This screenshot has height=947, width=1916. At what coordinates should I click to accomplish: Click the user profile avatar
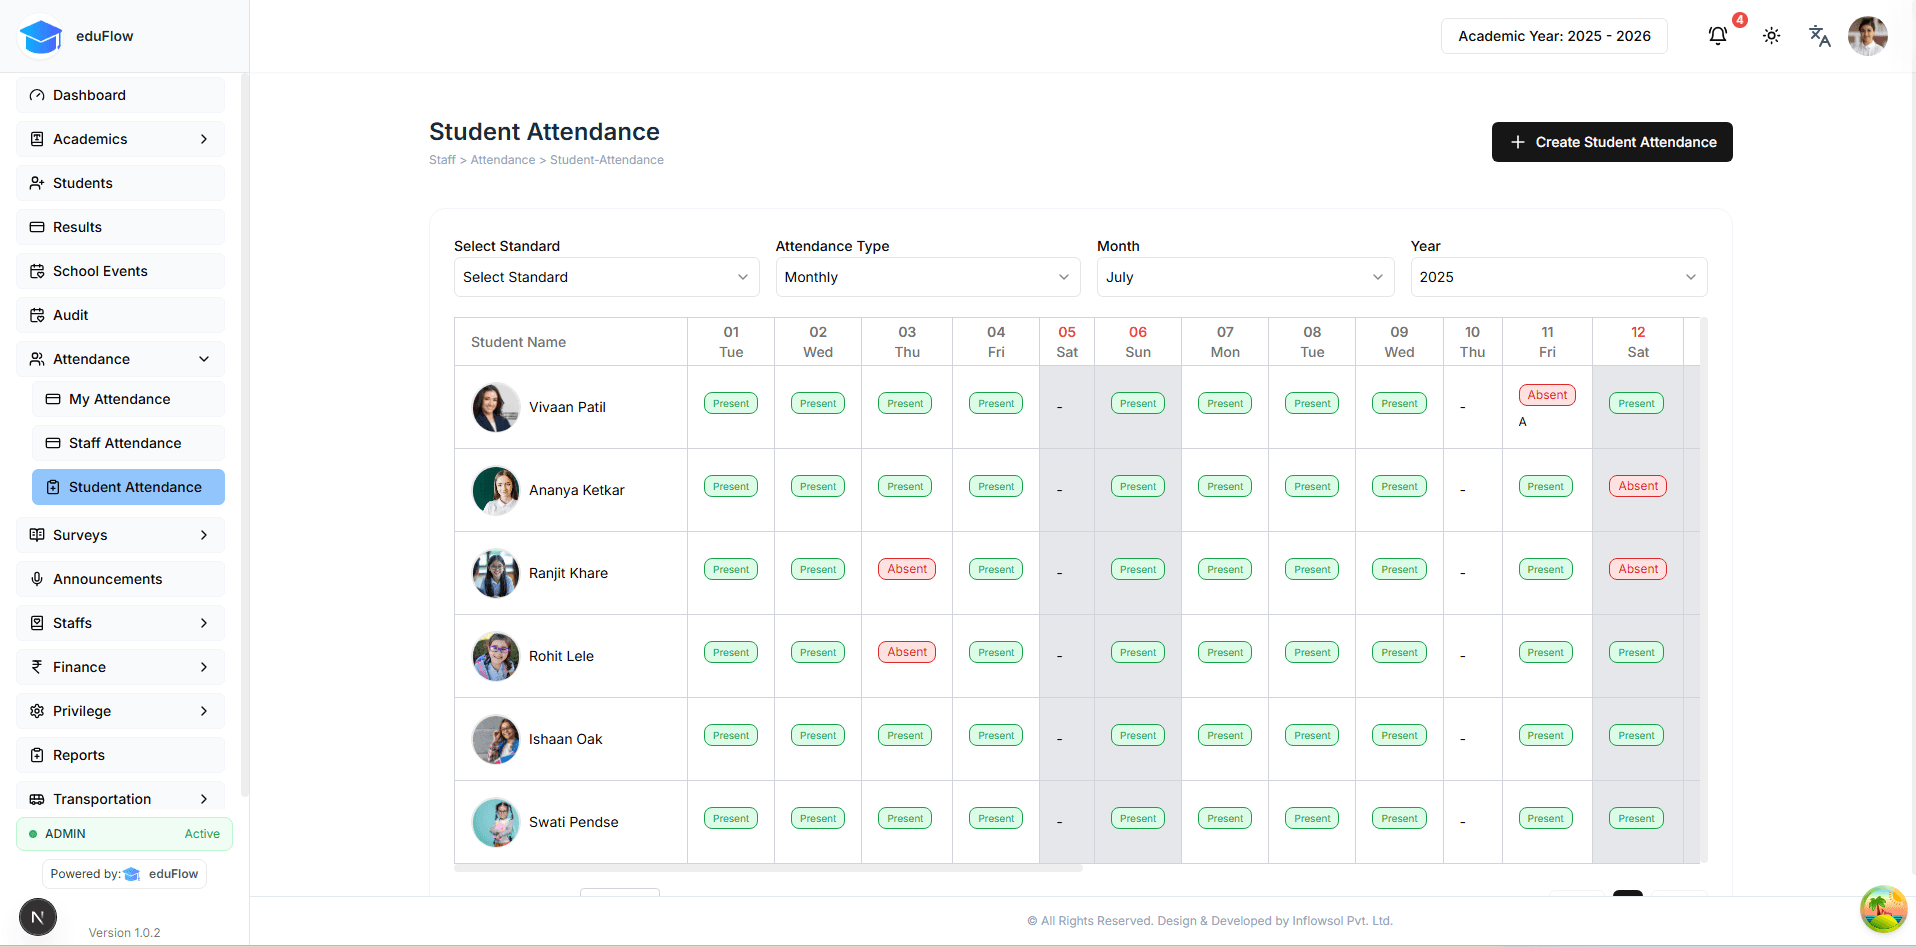1867,36
